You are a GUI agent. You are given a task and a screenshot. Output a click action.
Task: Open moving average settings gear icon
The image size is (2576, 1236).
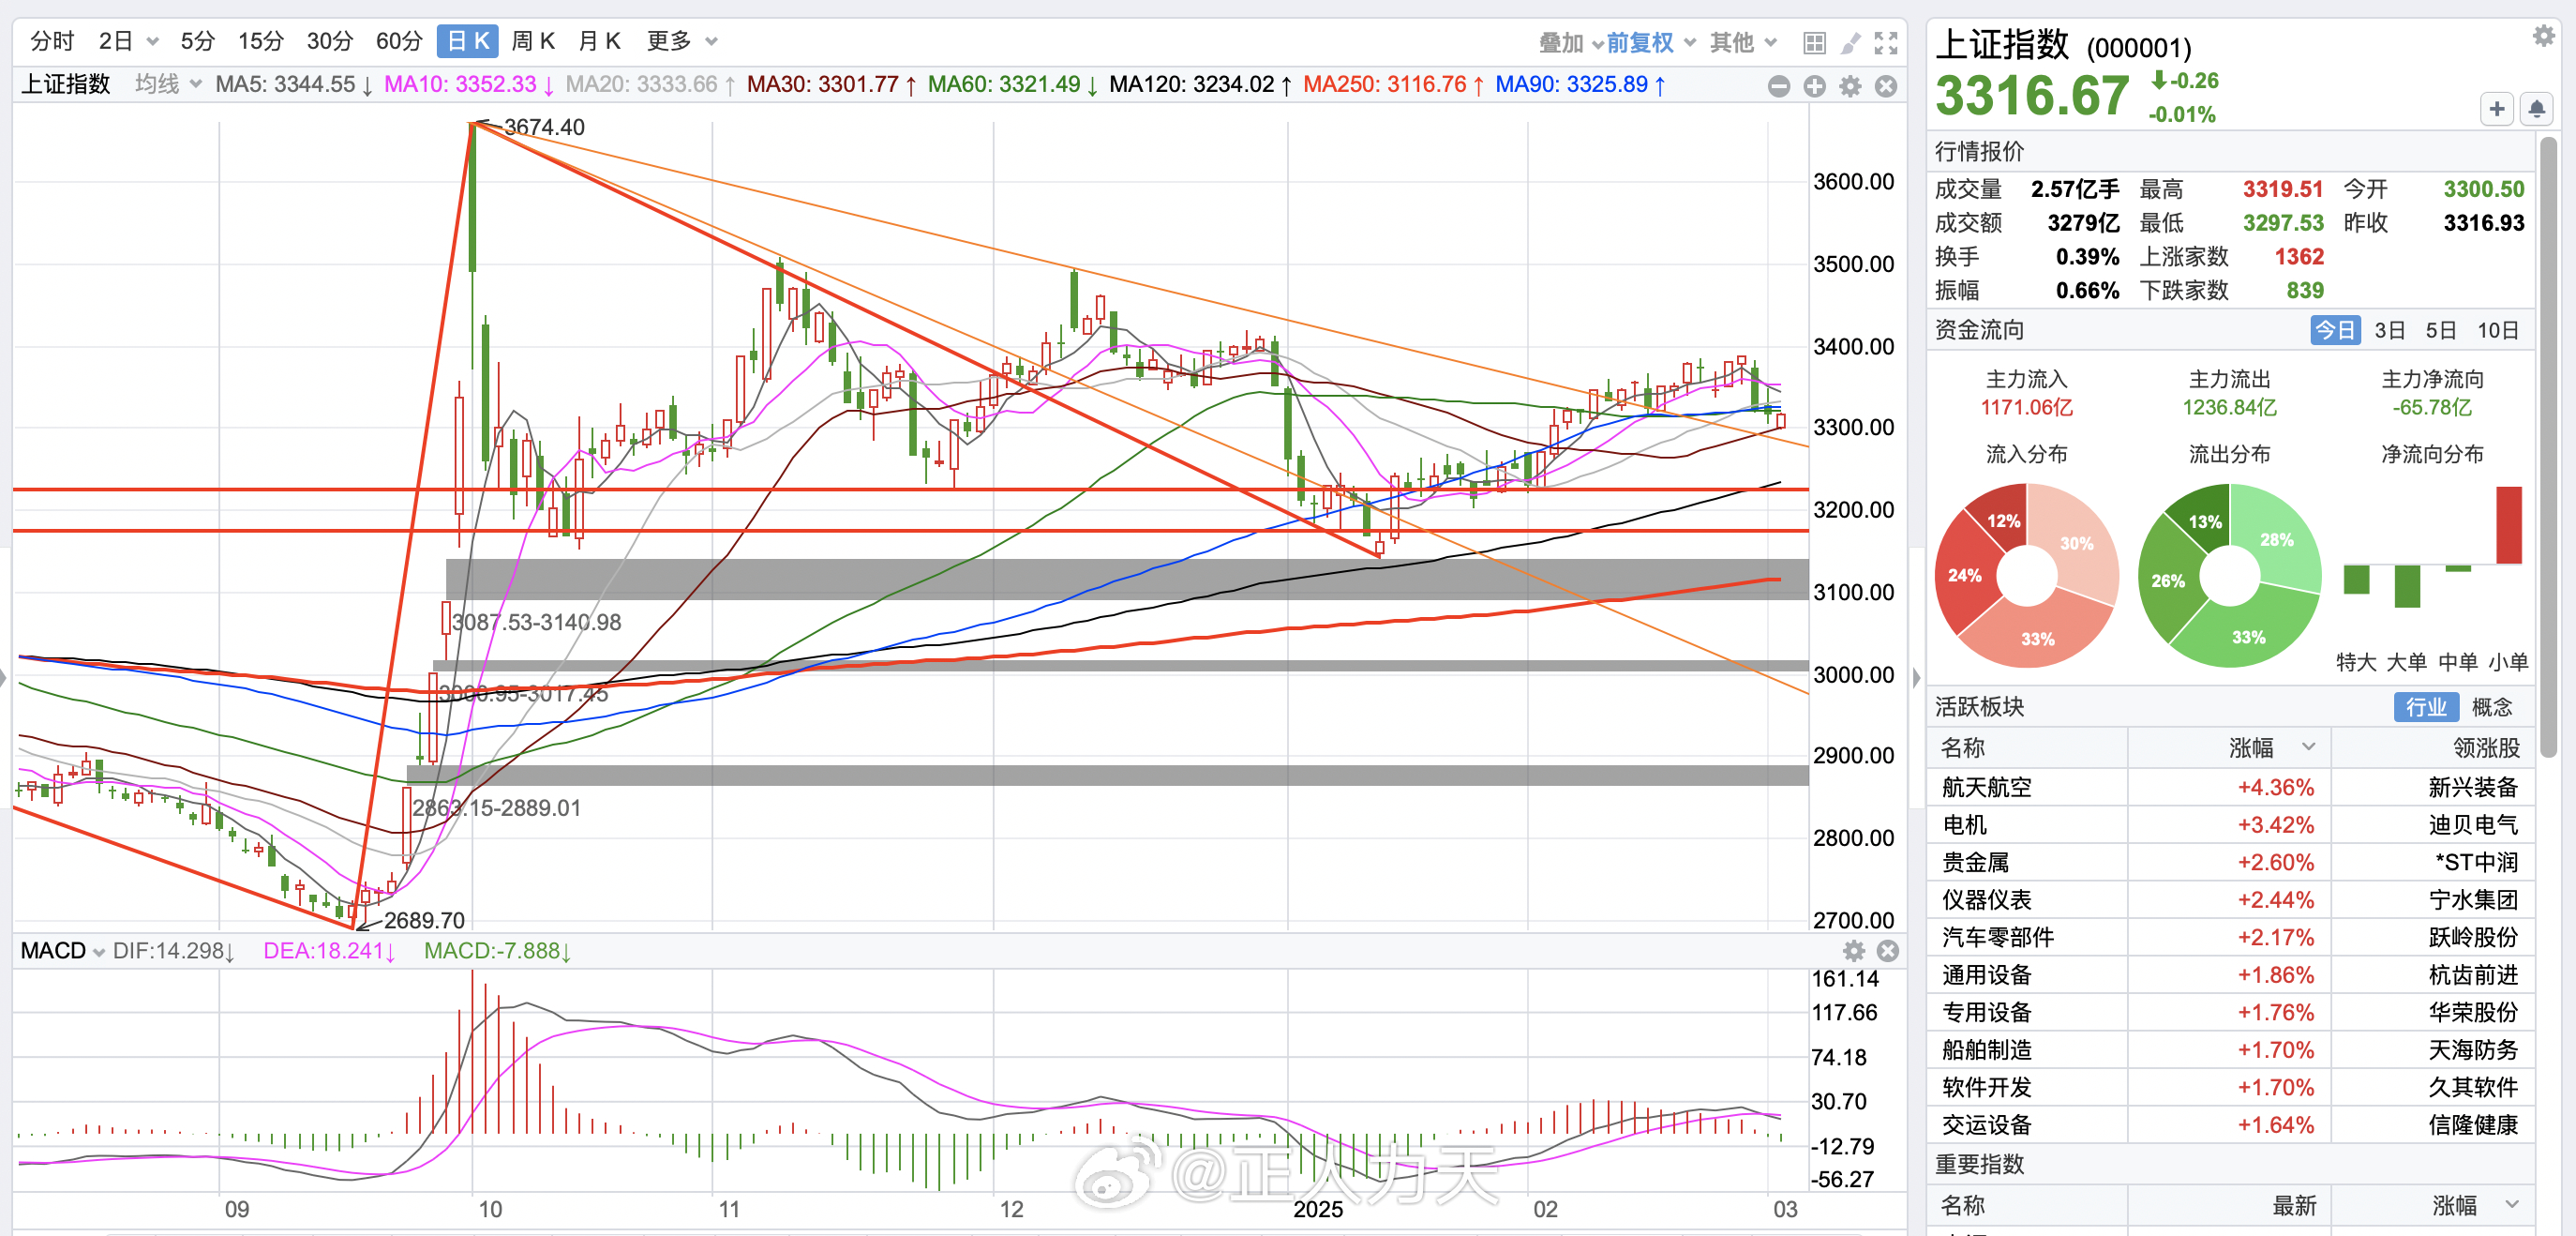click(x=1850, y=87)
